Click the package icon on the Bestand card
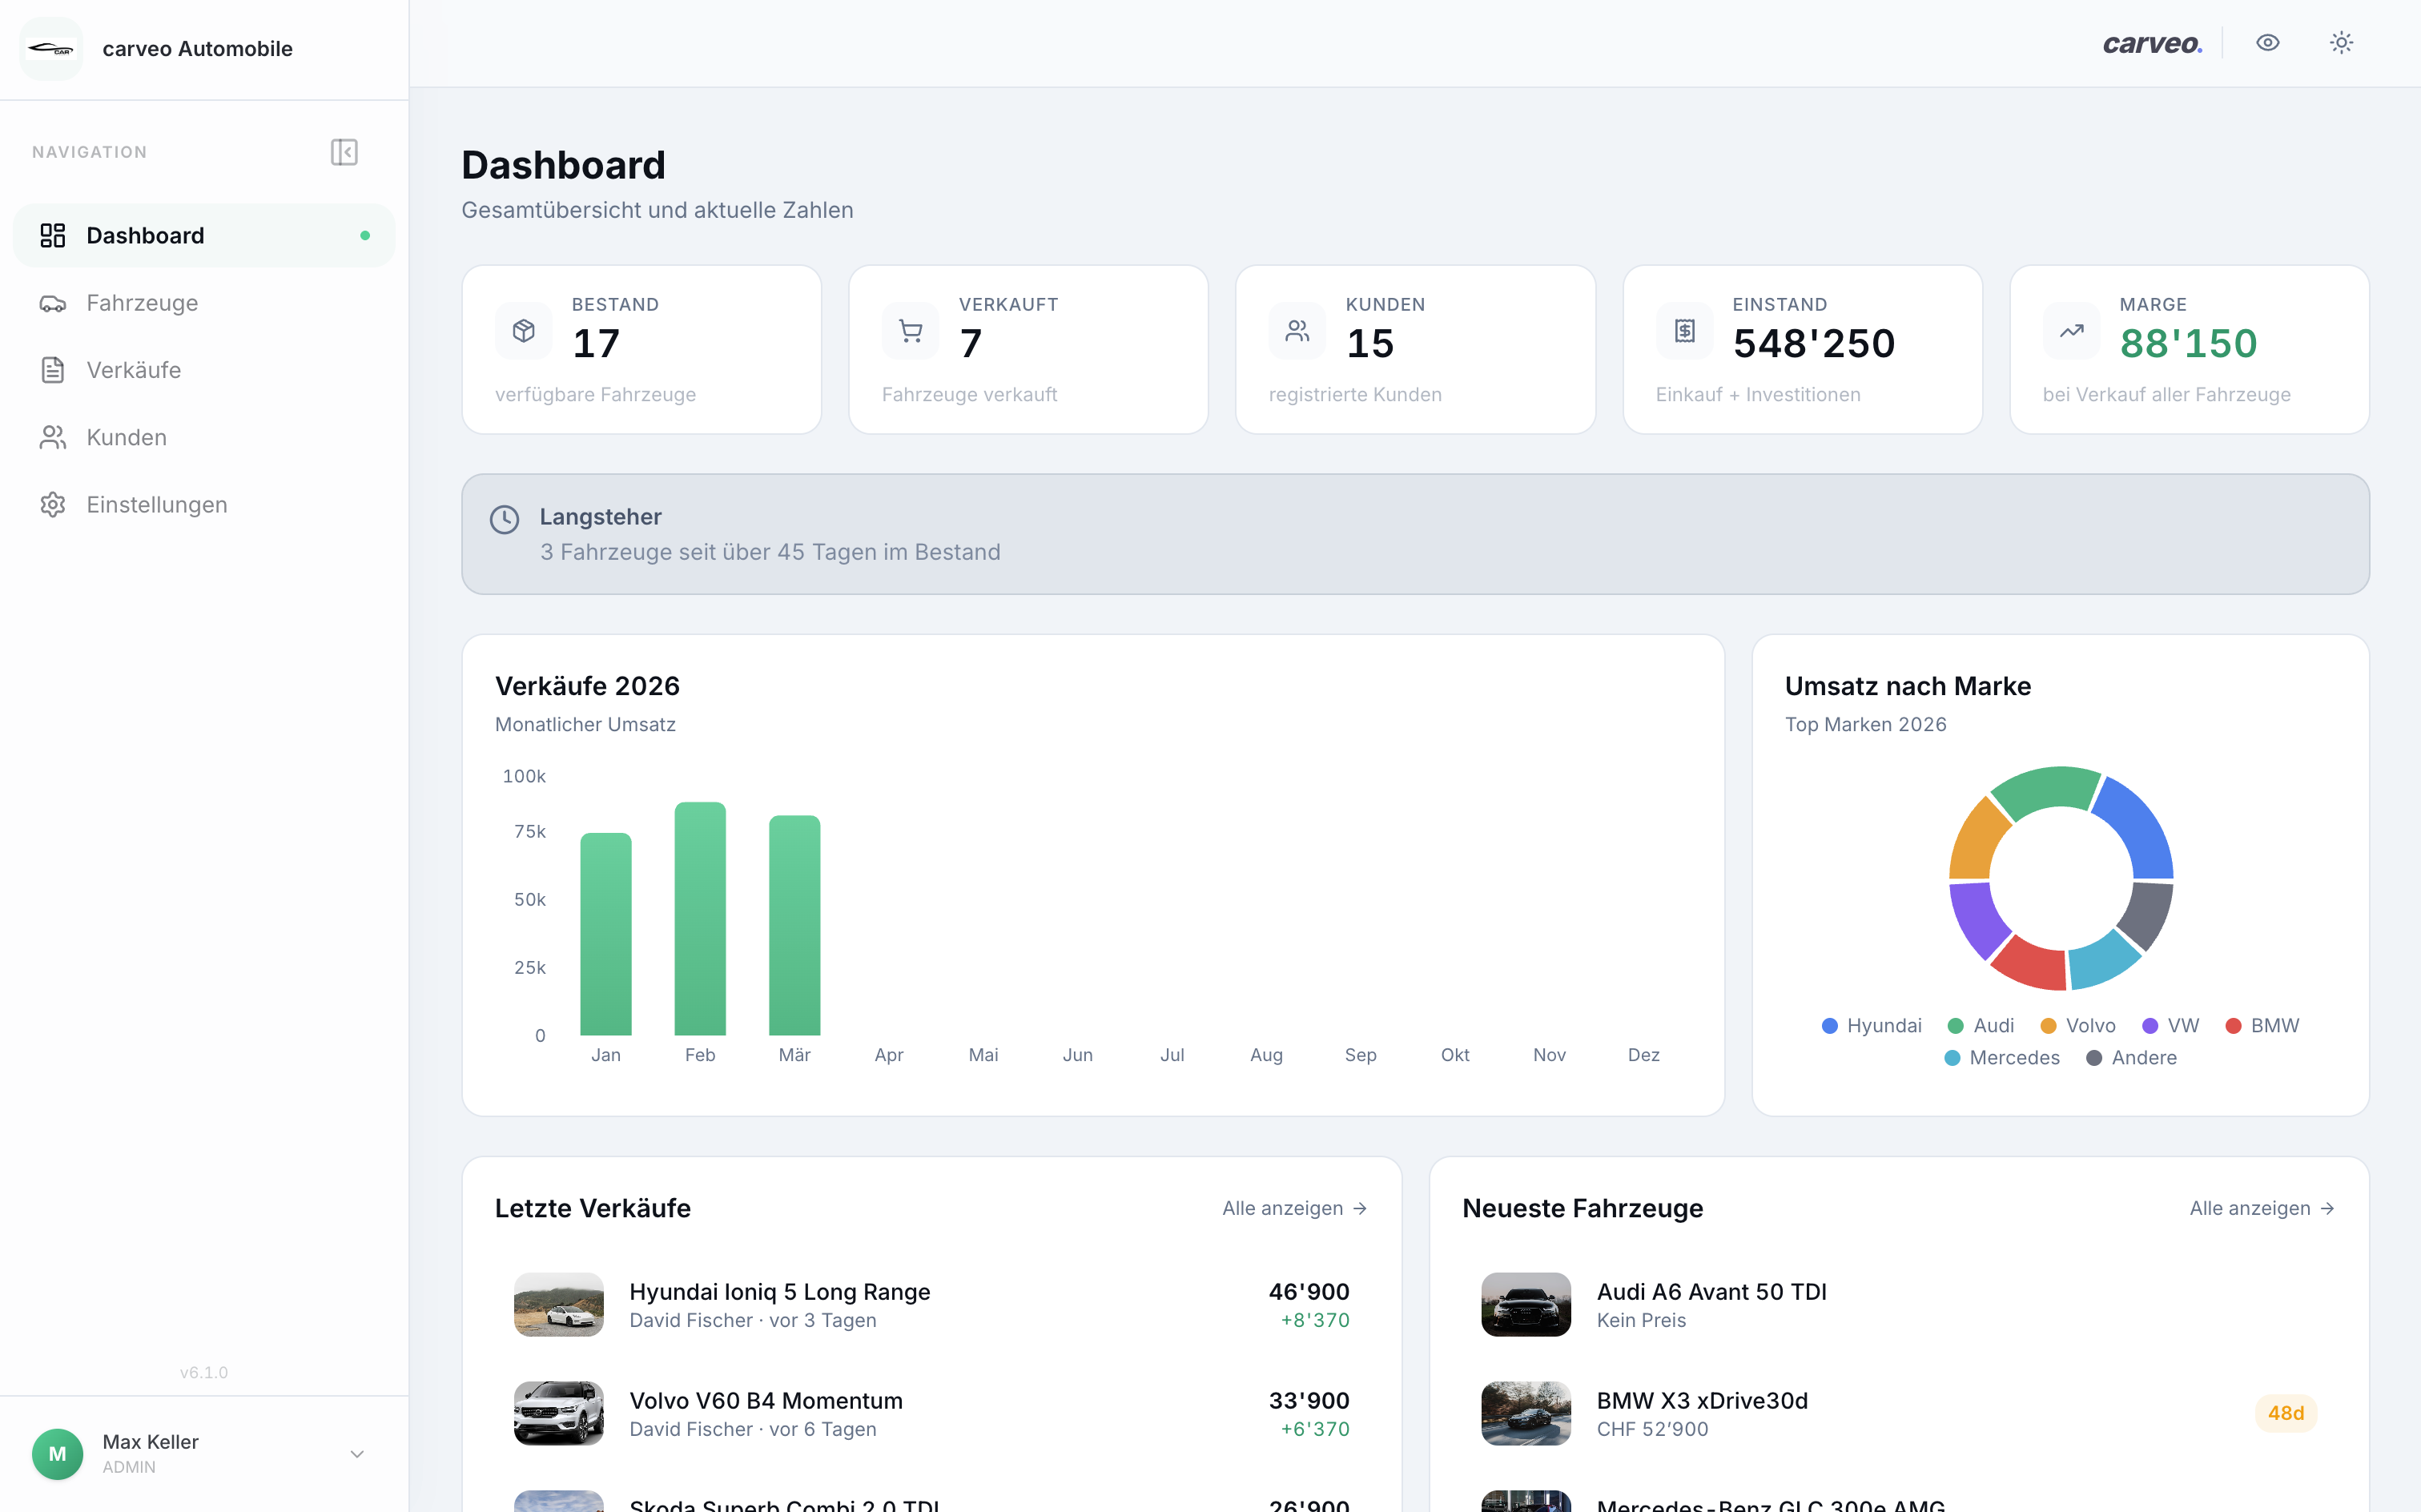 point(523,330)
